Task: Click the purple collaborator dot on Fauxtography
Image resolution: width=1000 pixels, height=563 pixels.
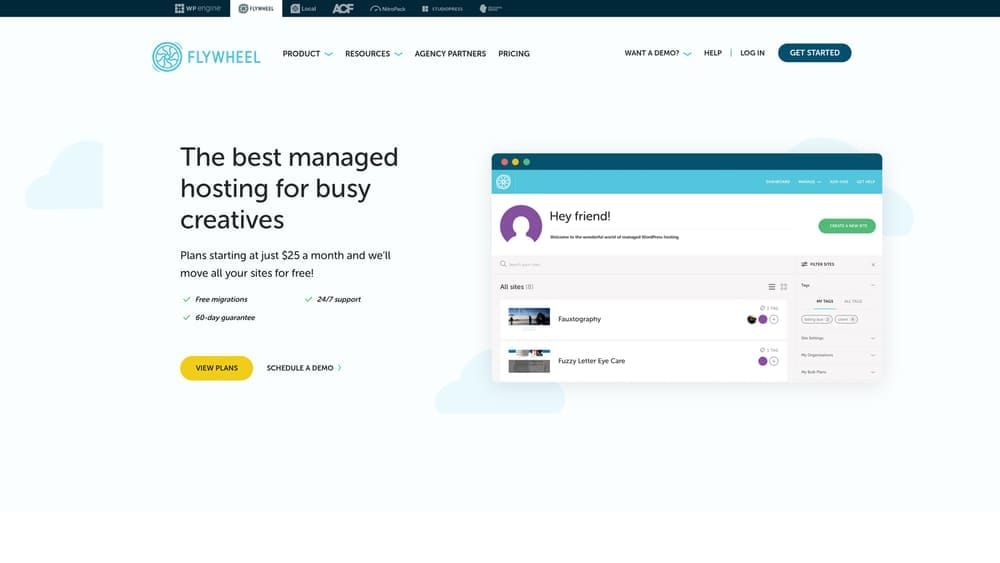Action: [763, 319]
